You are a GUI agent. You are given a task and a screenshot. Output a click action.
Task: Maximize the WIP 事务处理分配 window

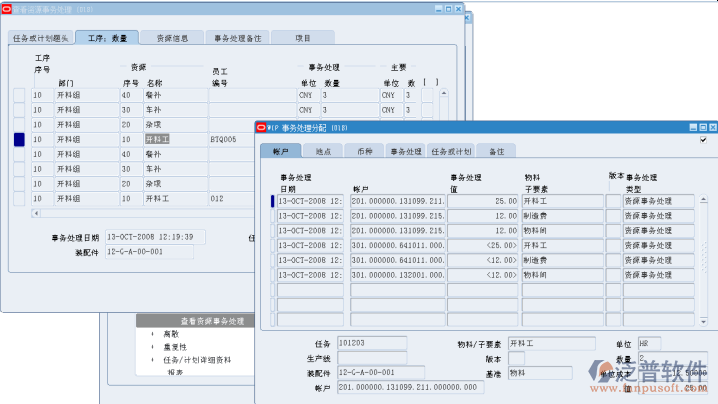702,128
